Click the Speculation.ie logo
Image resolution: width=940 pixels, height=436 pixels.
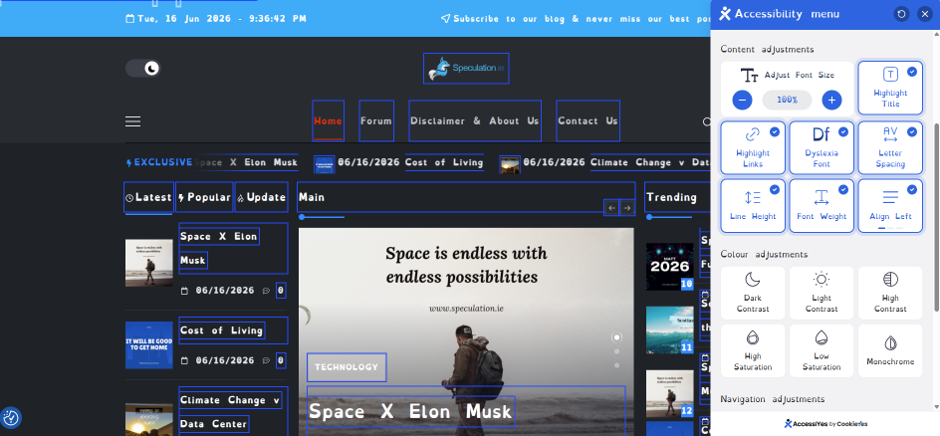pyautogui.click(x=466, y=68)
